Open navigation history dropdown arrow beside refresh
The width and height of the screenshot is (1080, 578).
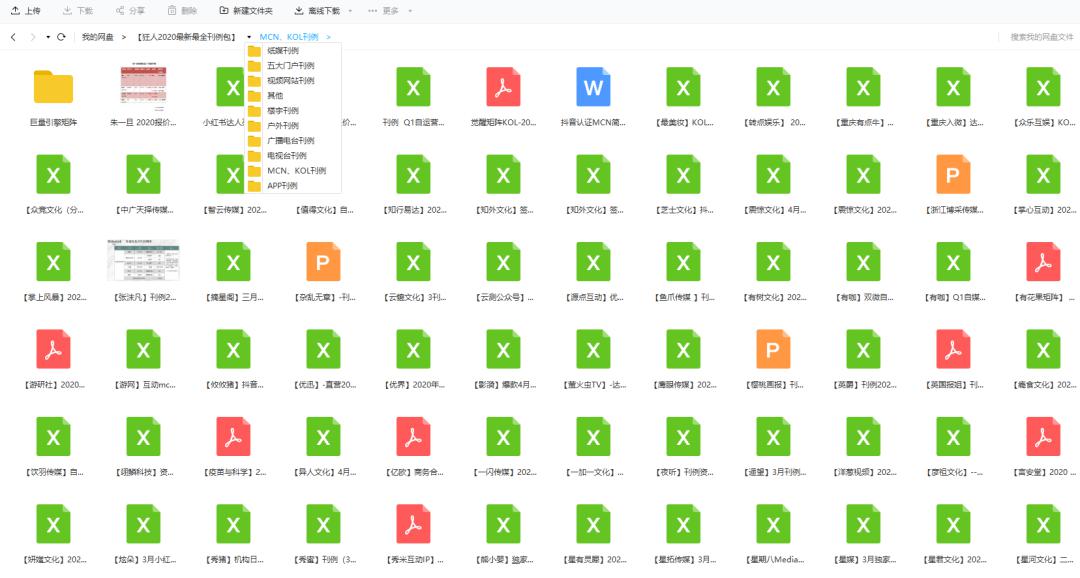click(x=48, y=37)
